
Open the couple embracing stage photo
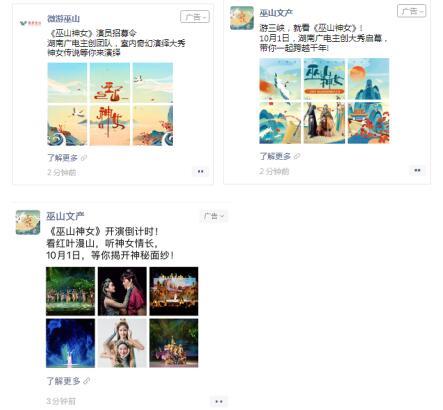click(122, 291)
